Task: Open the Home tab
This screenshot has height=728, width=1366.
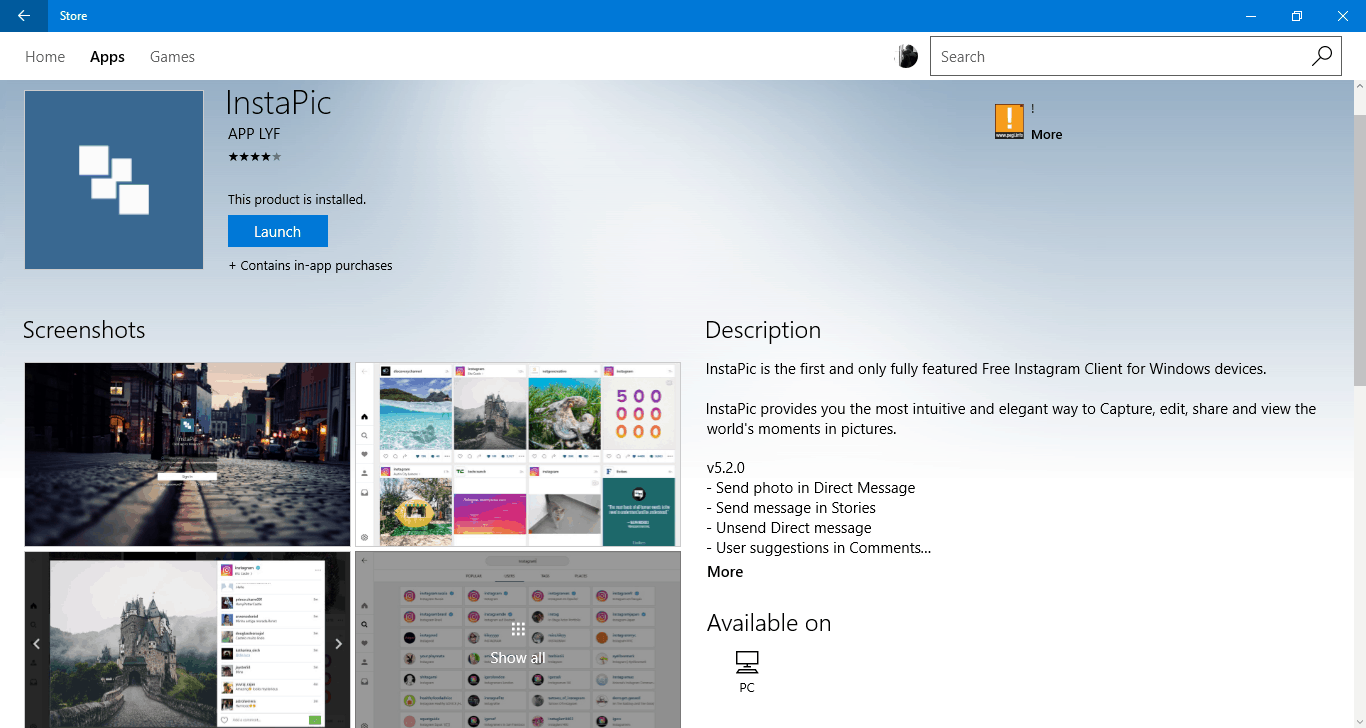Action: point(45,57)
